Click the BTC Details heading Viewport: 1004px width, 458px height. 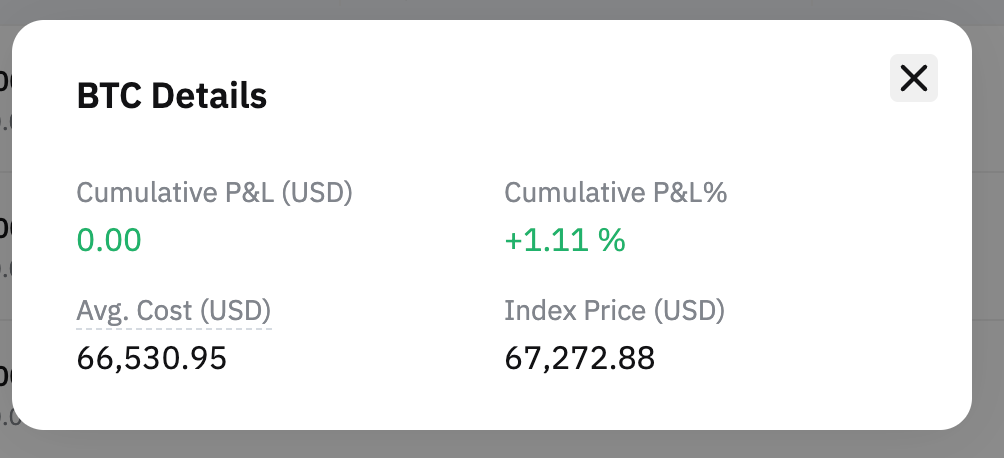[x=172, y=97]
